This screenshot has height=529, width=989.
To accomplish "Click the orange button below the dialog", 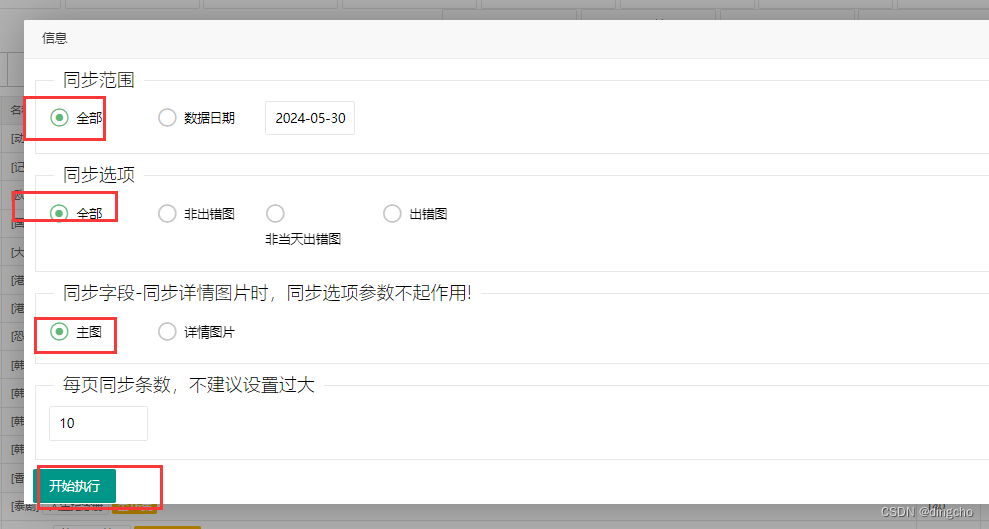I will (167, 525).
